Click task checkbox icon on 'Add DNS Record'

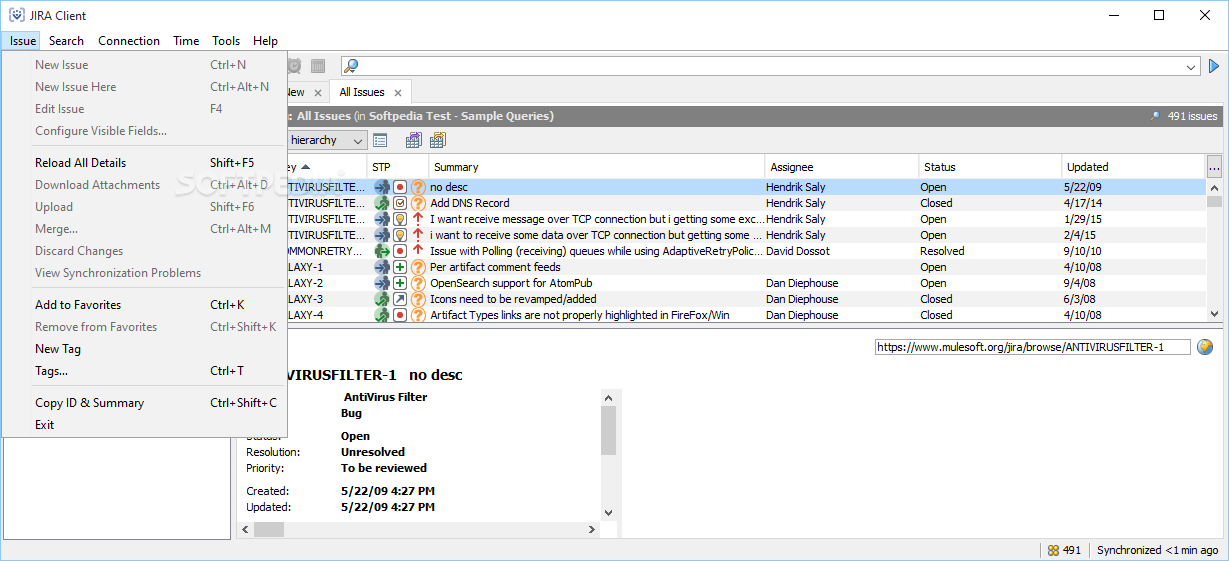(x=400, y=203)
